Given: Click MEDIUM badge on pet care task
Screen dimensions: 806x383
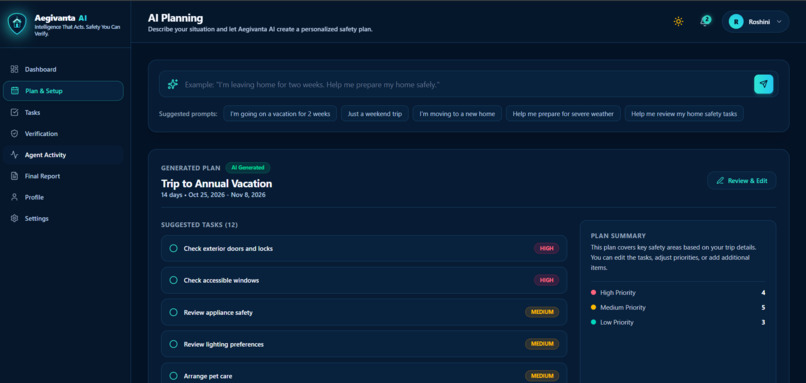Looking at the screenshot, I should coord(542,376).
